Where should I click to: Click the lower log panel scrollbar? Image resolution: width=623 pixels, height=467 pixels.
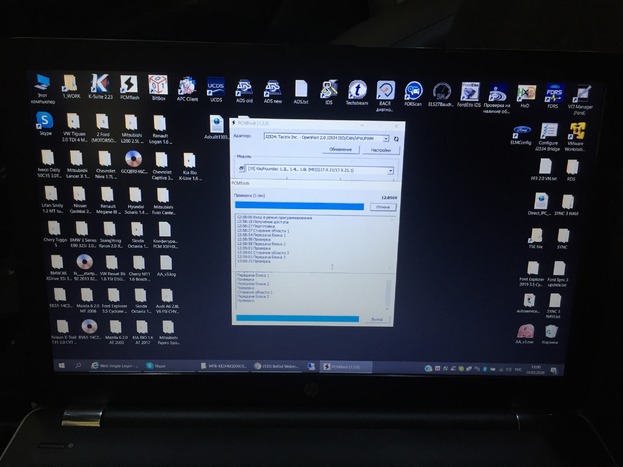(x=390, y=292)
